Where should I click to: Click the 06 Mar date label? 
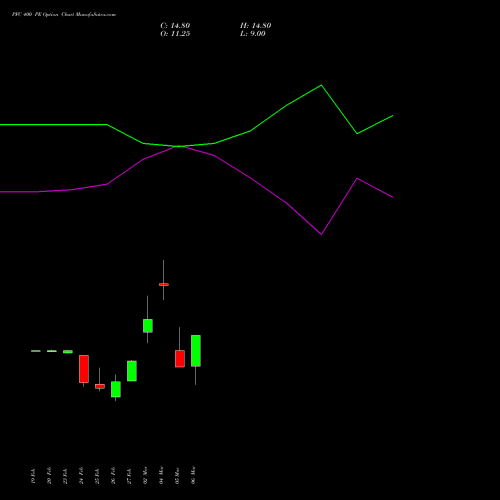[193, 476]
